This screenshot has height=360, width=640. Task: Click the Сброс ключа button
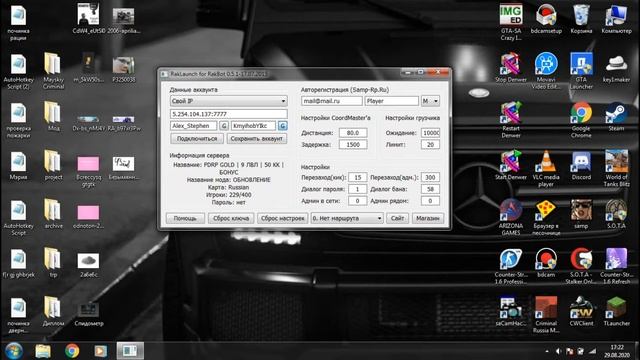click(231, 218)
